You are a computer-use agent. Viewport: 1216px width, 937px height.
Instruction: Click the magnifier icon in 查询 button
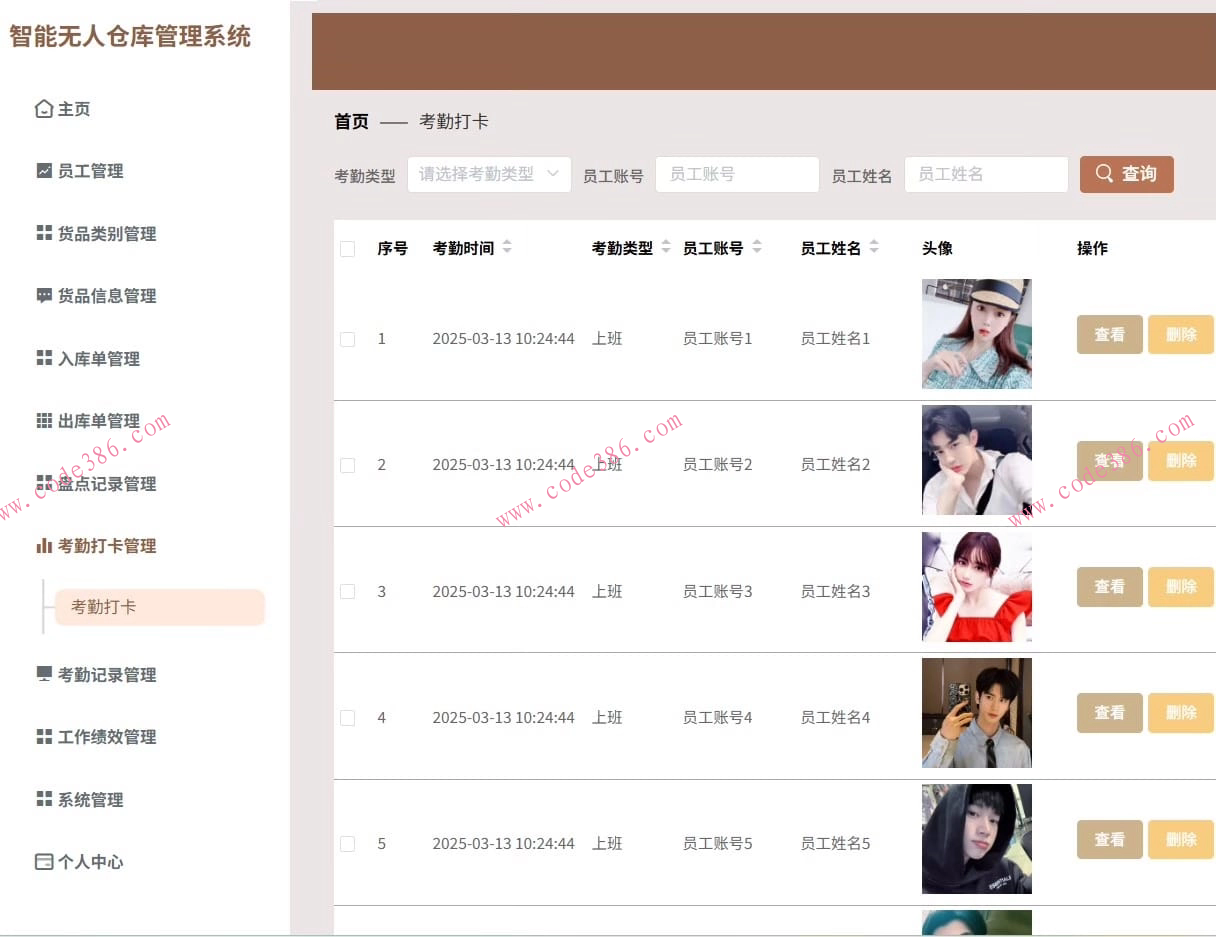click(x=1106, y=174)
